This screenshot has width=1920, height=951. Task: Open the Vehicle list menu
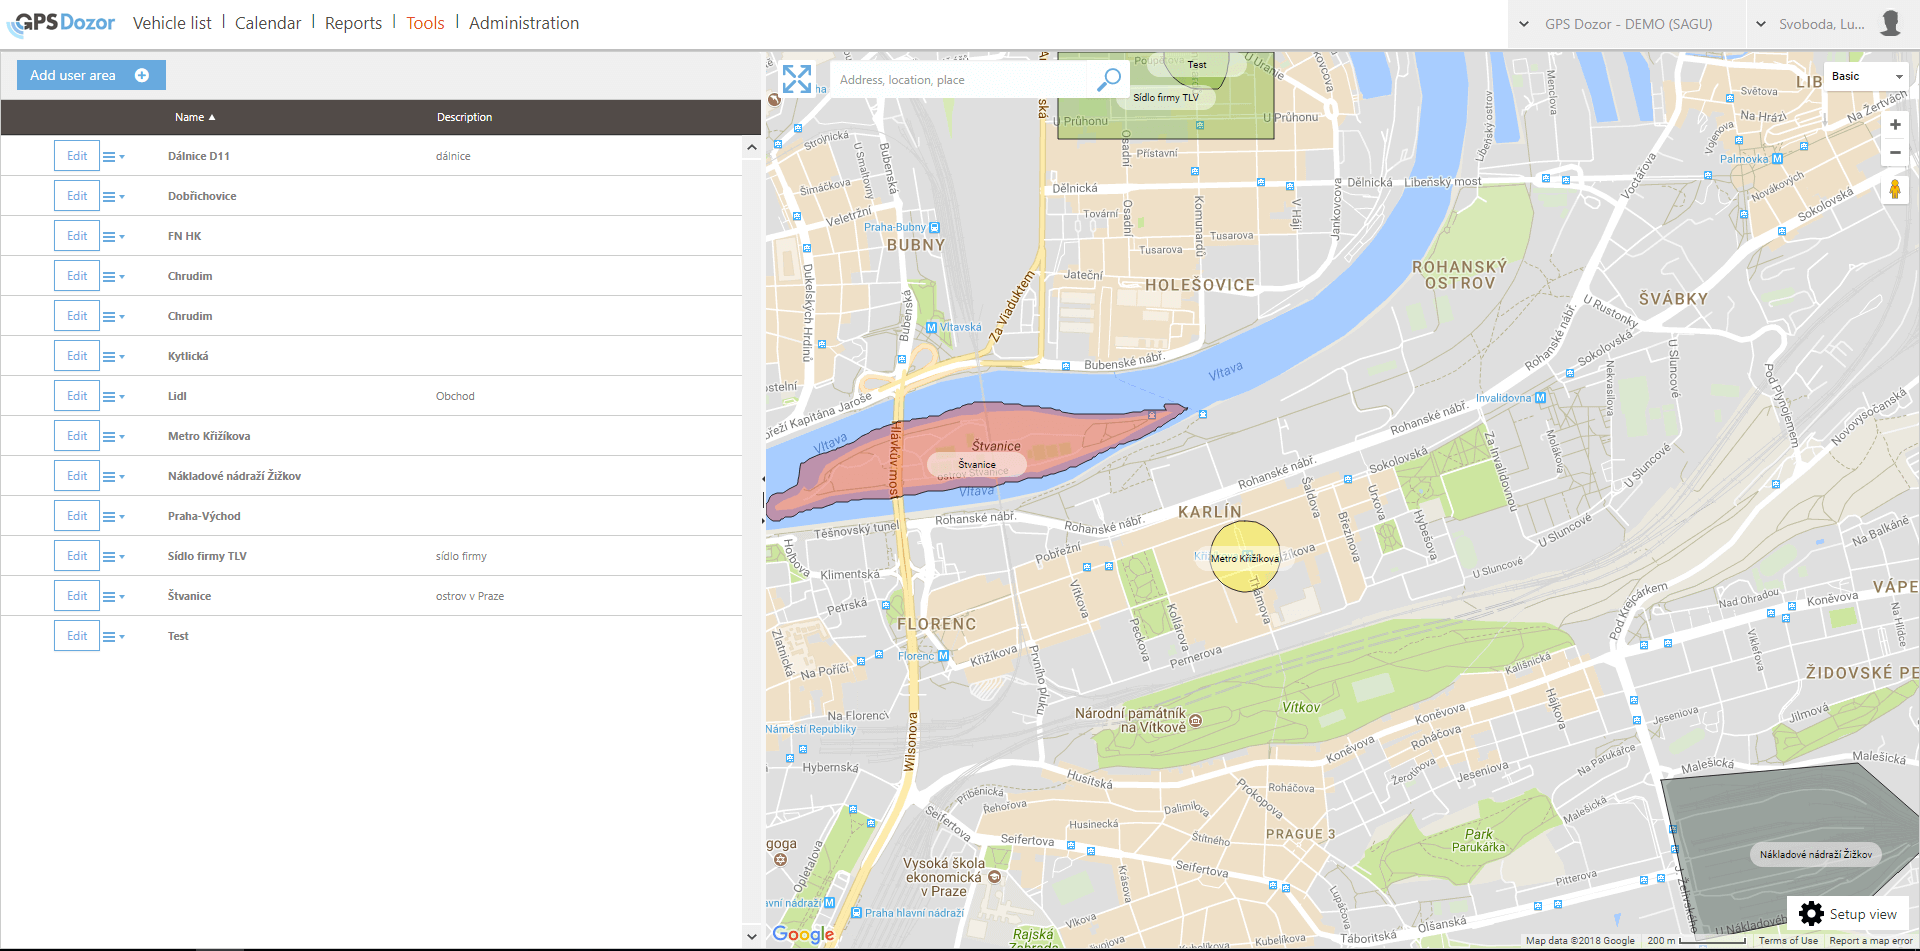tap(172, 23)
